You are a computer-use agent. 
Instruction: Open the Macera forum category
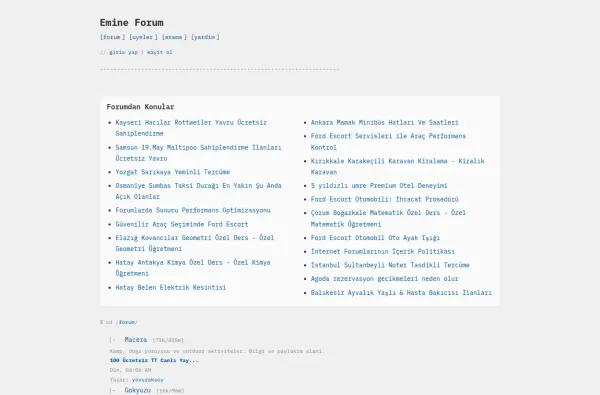click(x=136, y=340)
